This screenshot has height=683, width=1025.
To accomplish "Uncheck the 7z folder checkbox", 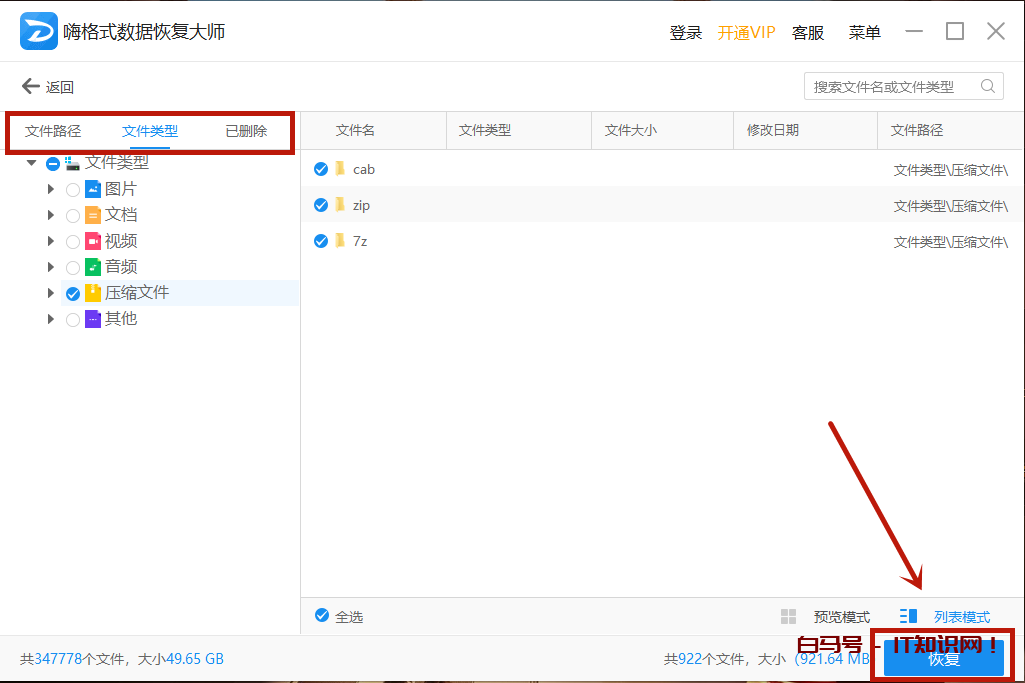I will pyautogui.click(x=321, y=241).
